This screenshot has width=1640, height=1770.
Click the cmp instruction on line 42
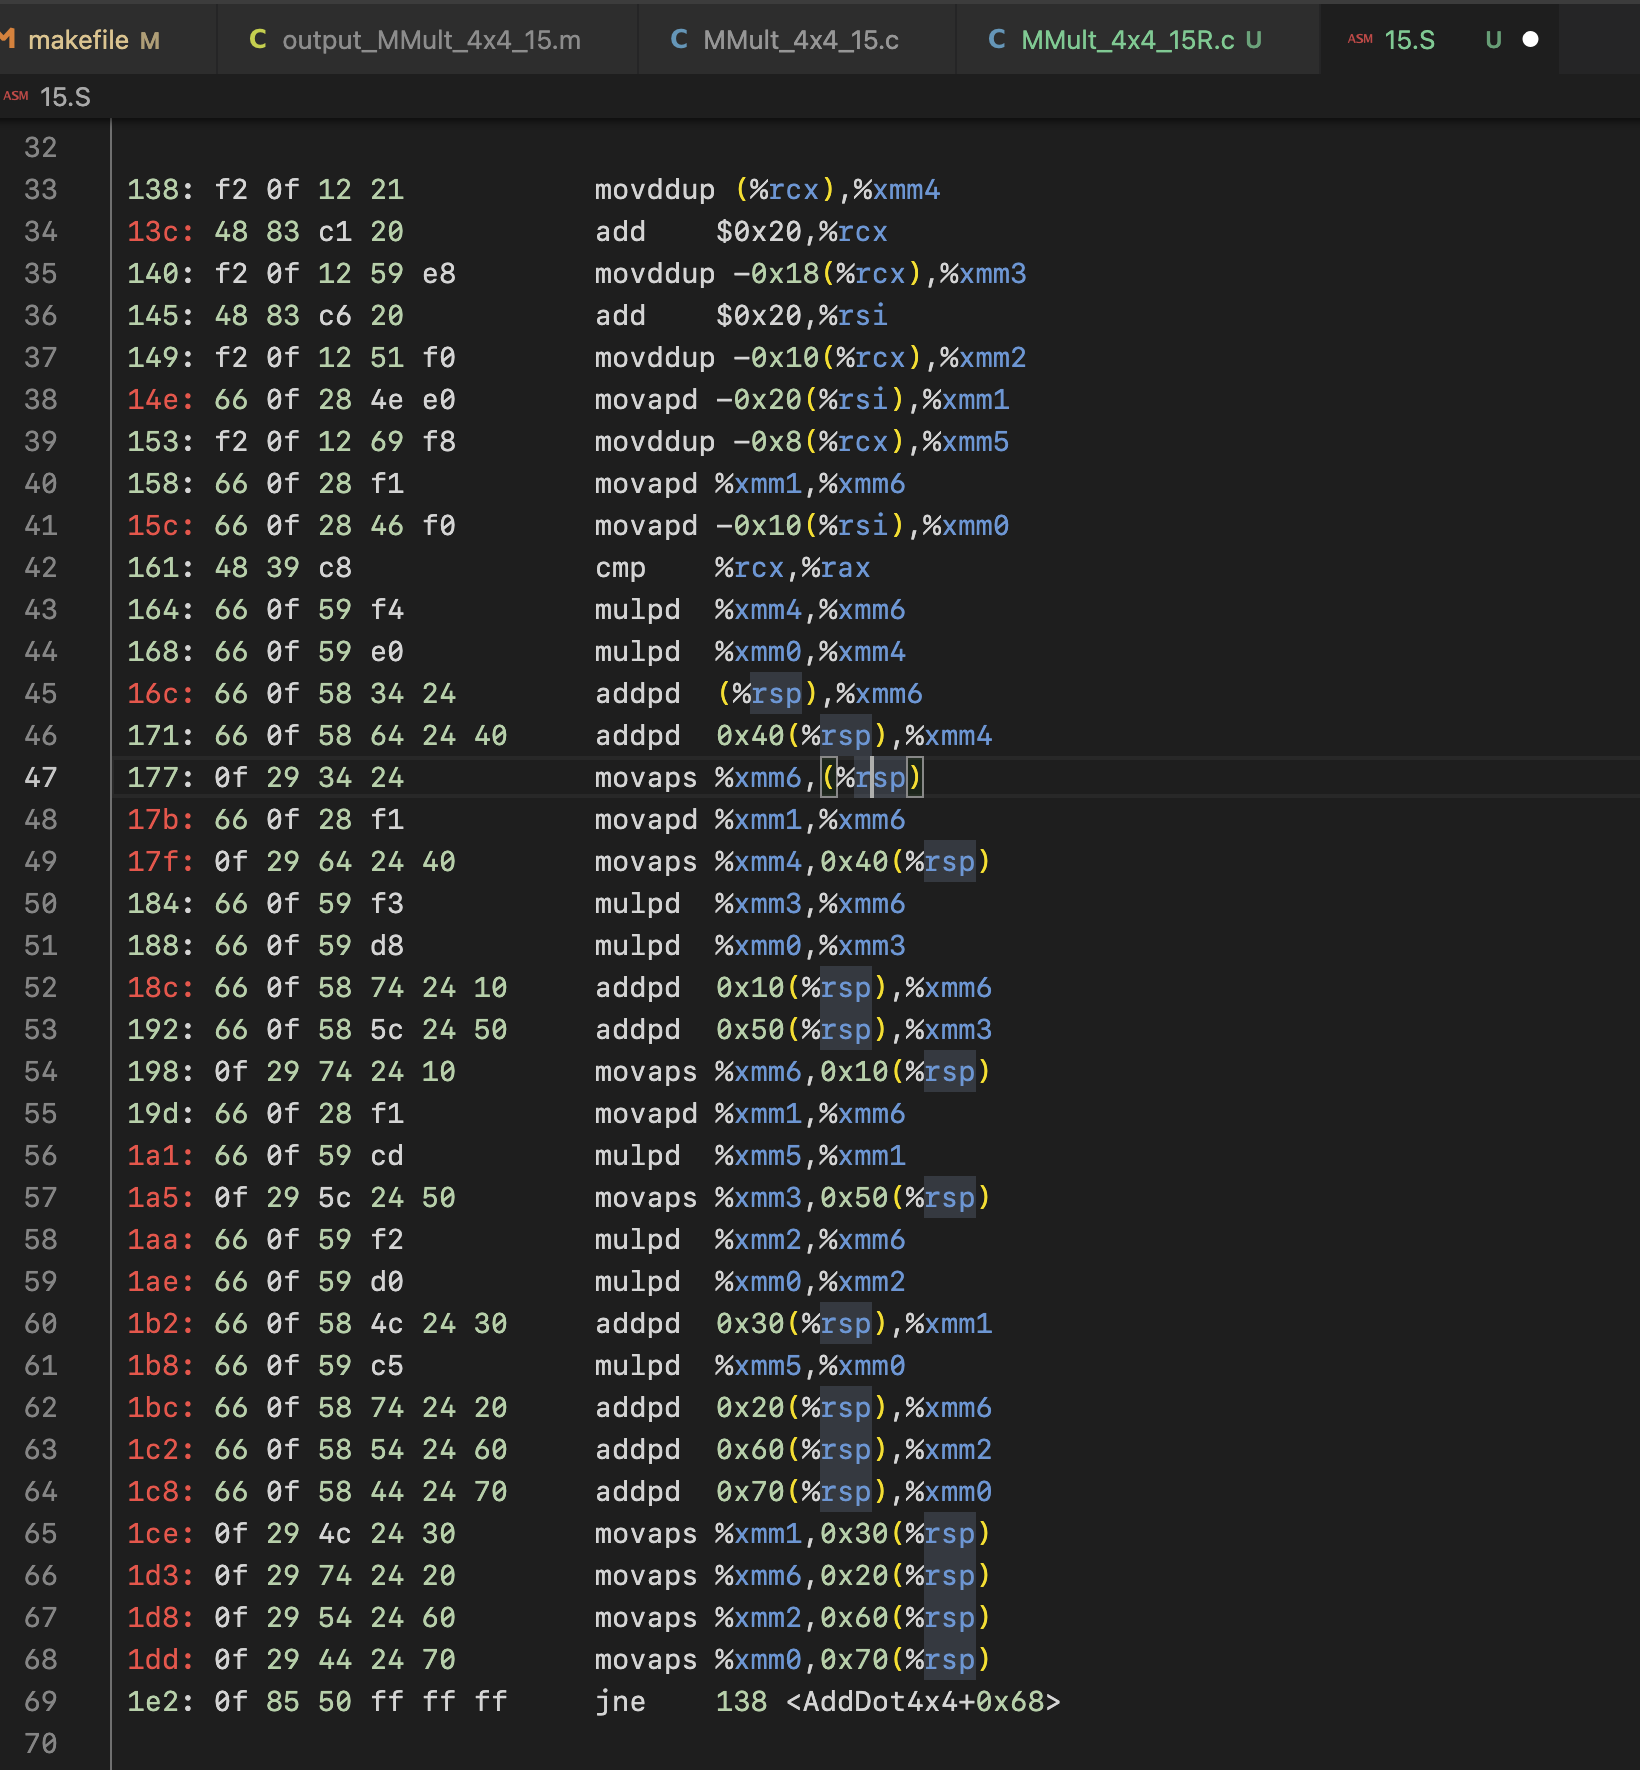tap(620, 568)
